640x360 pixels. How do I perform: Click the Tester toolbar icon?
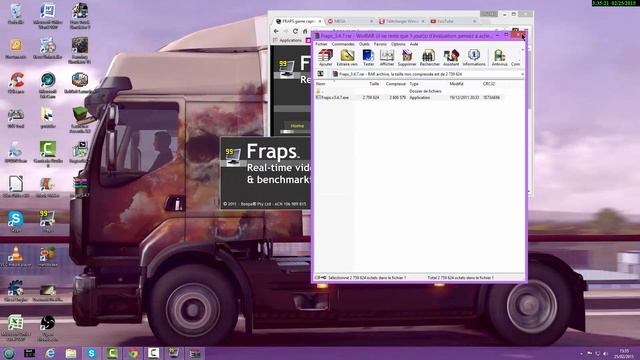tap(368, 58)
